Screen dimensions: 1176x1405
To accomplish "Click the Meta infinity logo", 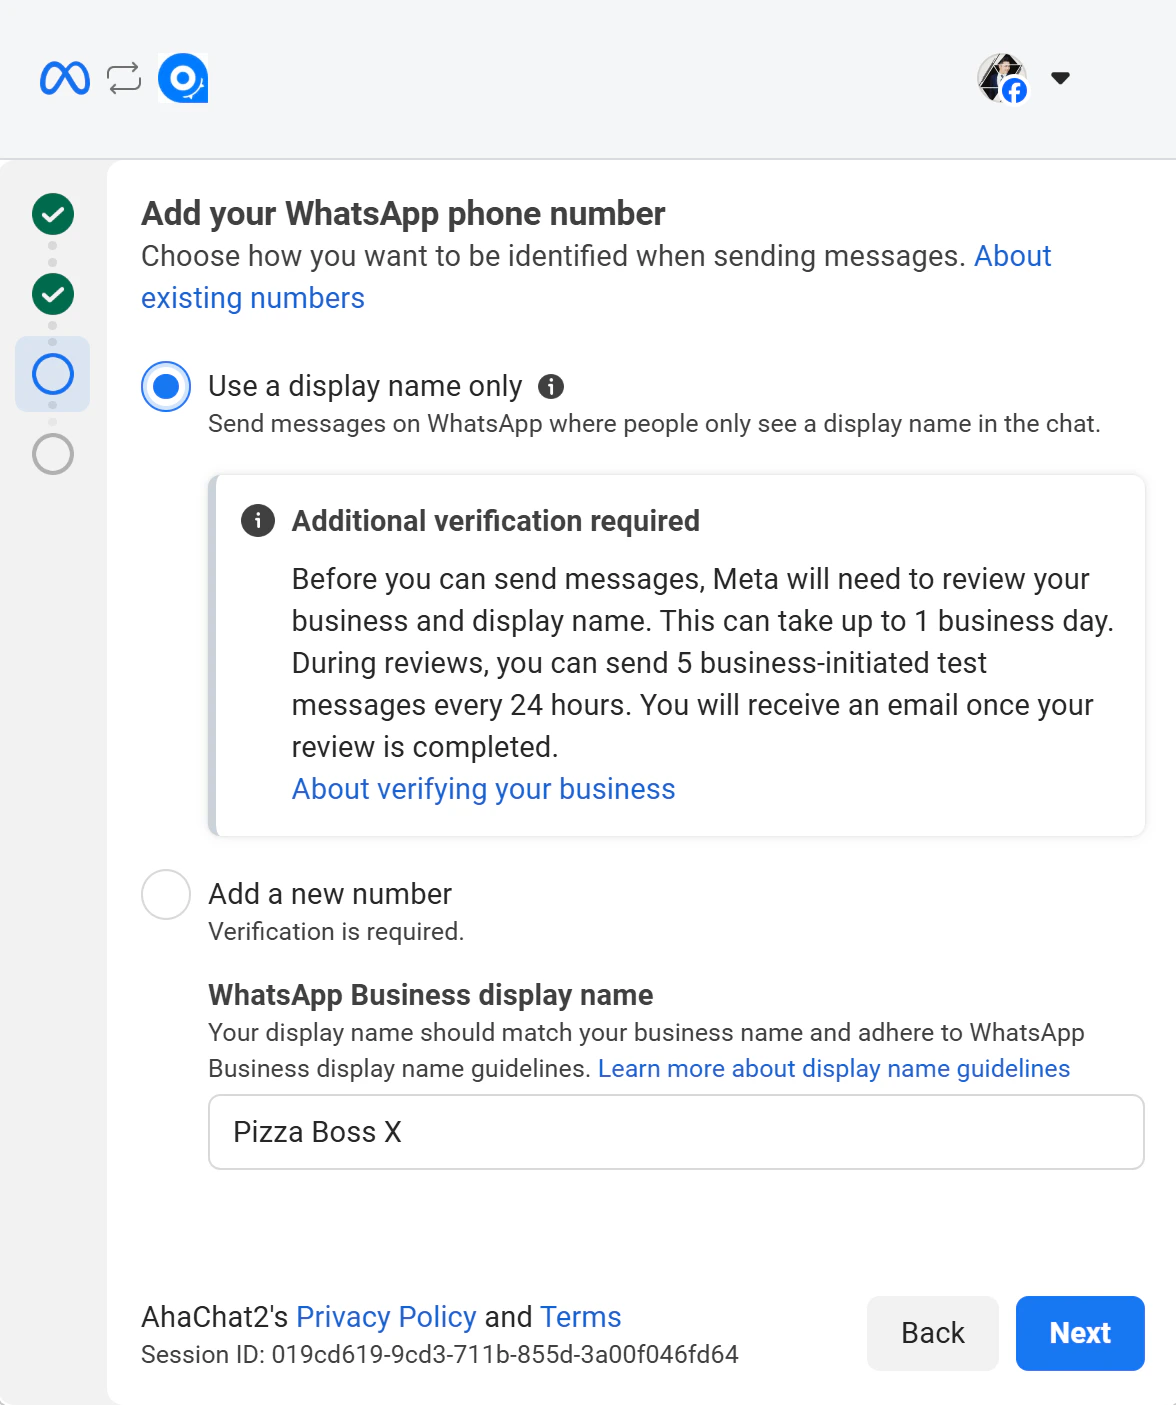I will point(65,78).
